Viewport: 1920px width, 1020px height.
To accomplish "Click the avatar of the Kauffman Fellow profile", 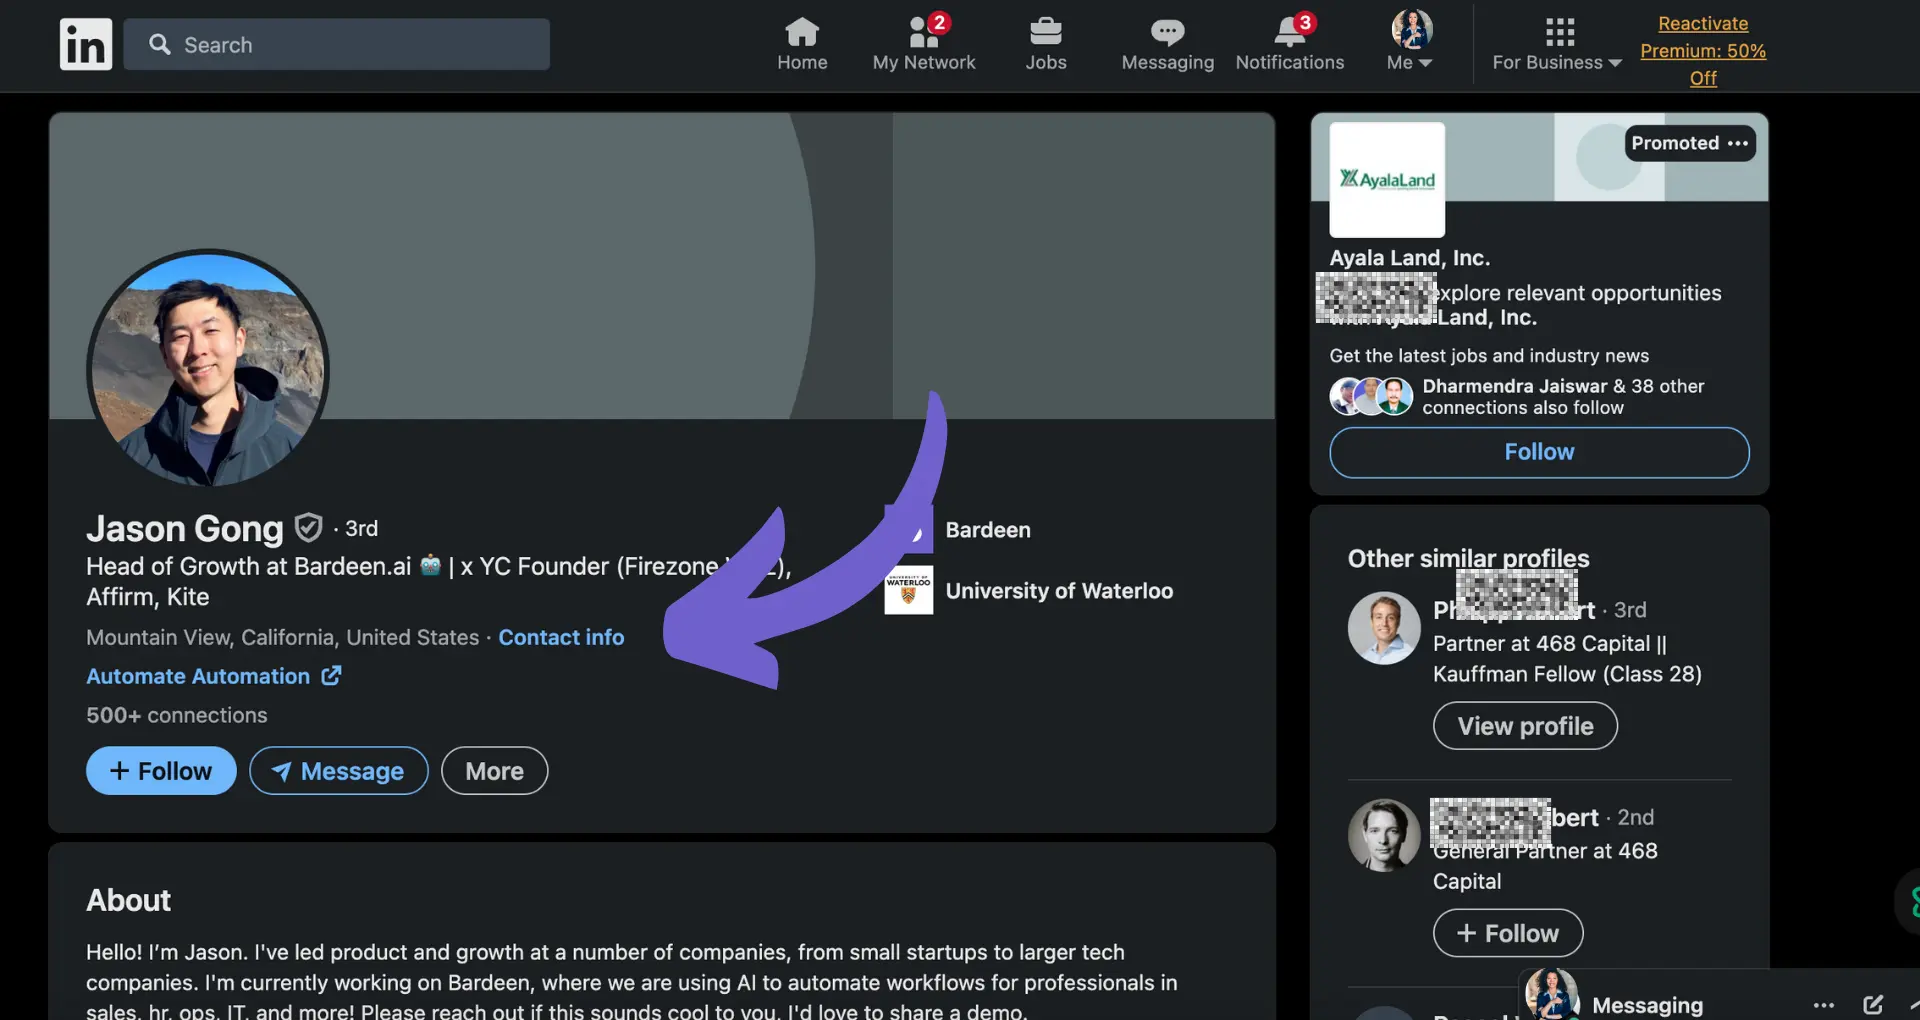I will 1384,628.
